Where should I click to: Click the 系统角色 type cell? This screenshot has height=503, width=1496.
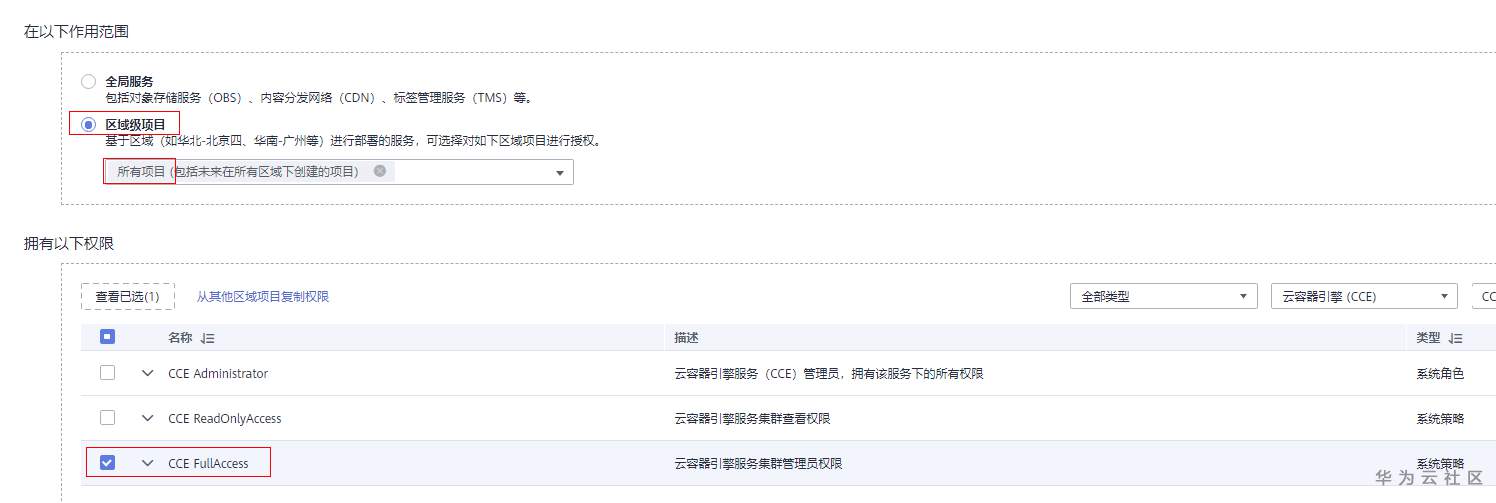click(1440, 373)
